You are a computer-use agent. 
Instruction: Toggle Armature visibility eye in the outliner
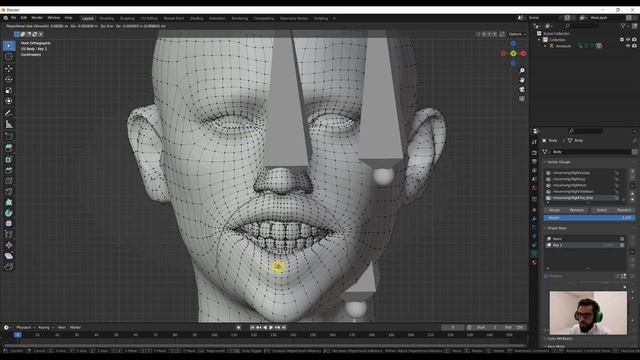[x=628, y=46]
